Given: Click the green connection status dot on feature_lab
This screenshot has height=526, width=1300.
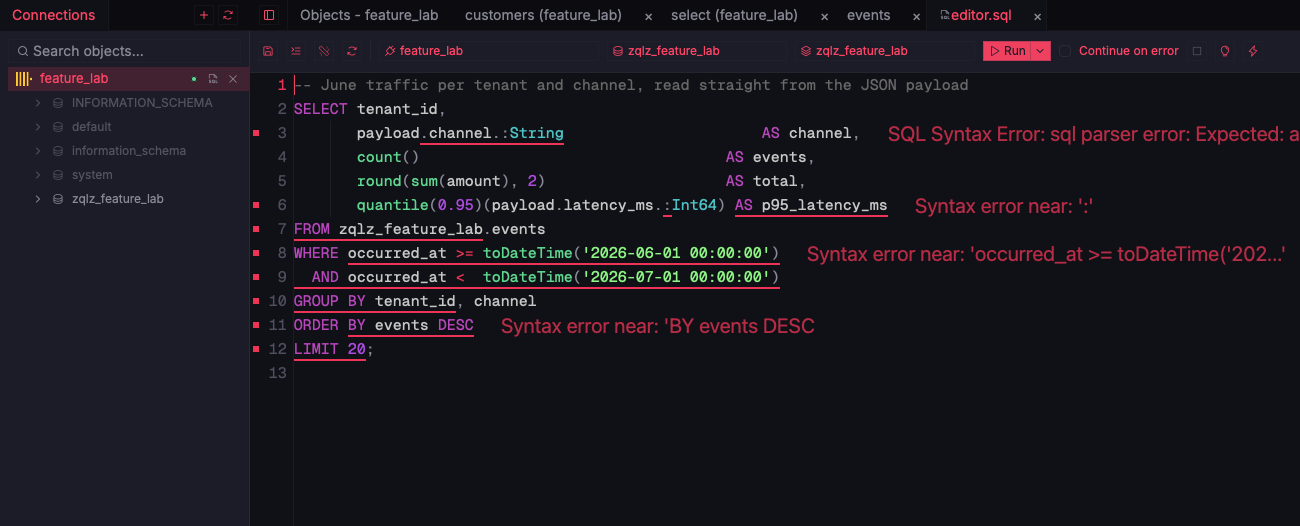Looking at the screenshot, I should coord(194,79).
